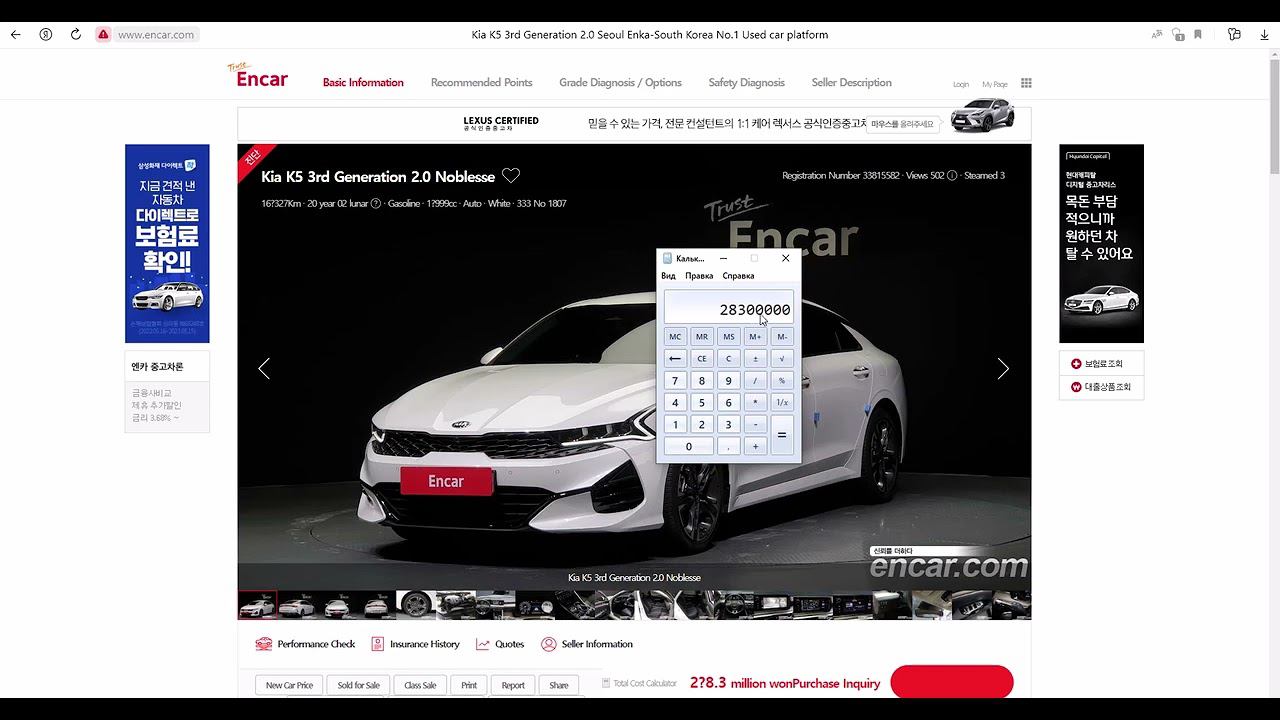Viewport: 1280px width, 720px height.
Task: Click the Samsung insurance ad on the left
Action: tap(167, 243)
